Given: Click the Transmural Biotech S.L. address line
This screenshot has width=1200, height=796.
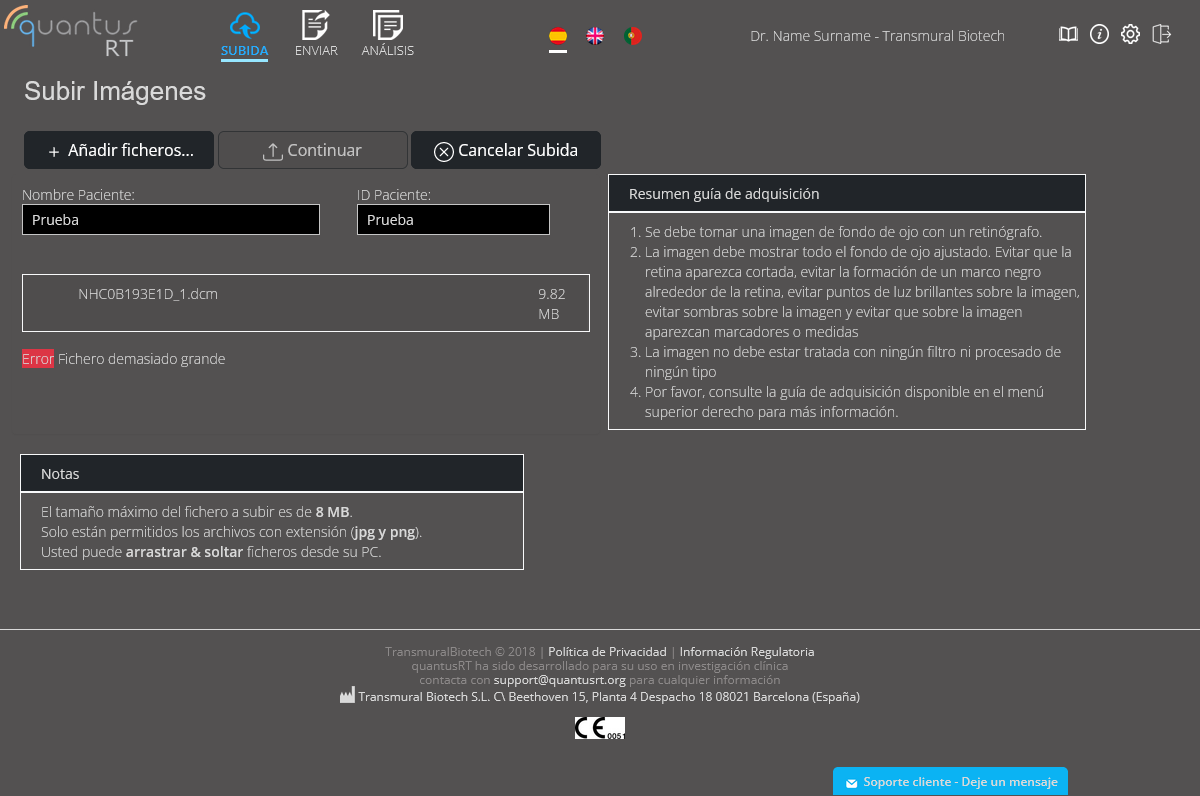Looking at the screenshot, I should 609,696.
